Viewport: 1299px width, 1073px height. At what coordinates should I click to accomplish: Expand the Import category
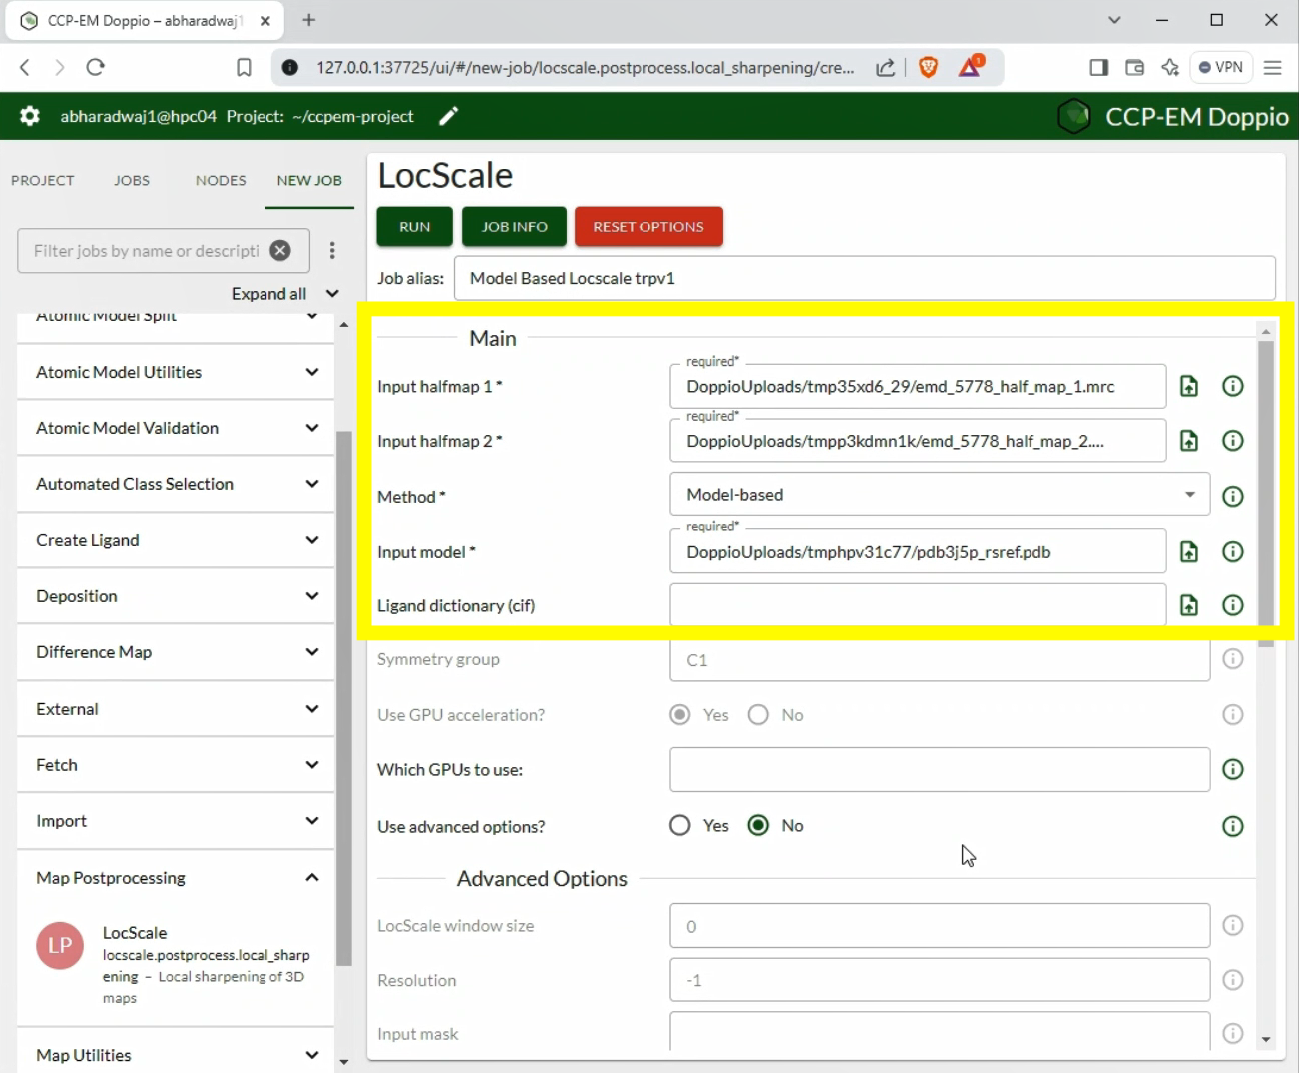point(175,821)
